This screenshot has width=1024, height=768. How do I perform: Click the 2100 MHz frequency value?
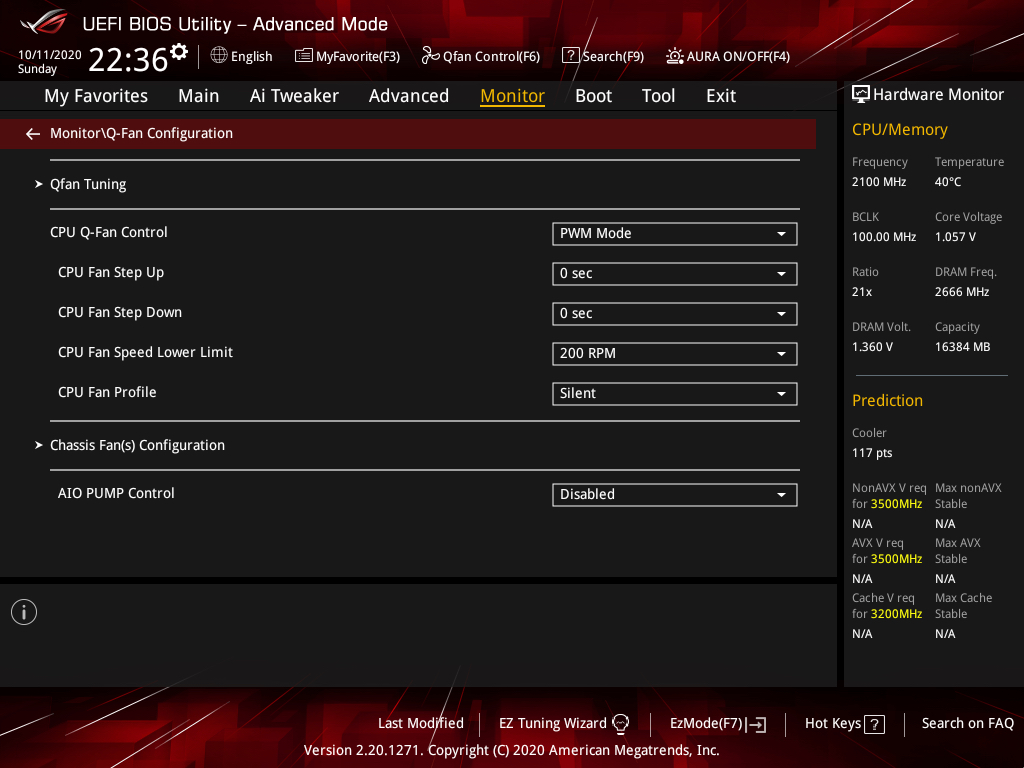[878, 182]
